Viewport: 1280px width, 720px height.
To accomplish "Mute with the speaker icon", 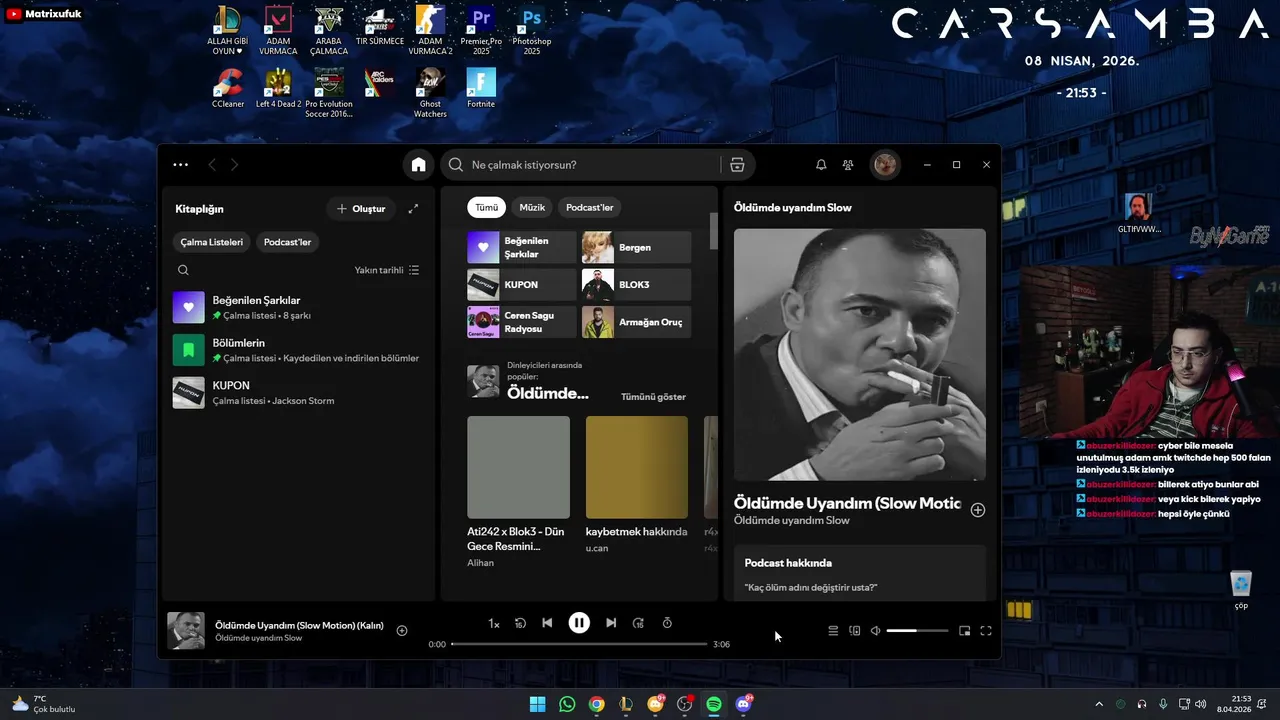I will click(875, 631).
